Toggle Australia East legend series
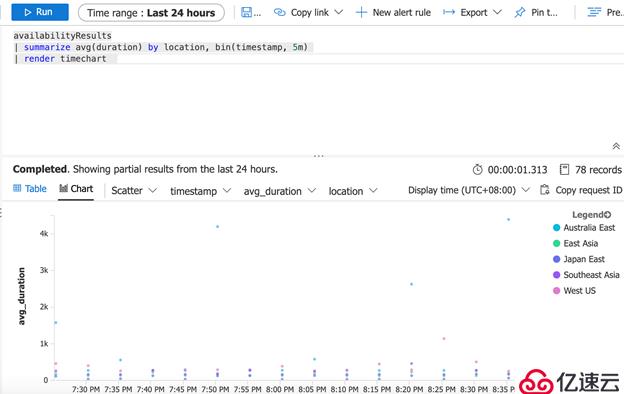 [584, 228]
